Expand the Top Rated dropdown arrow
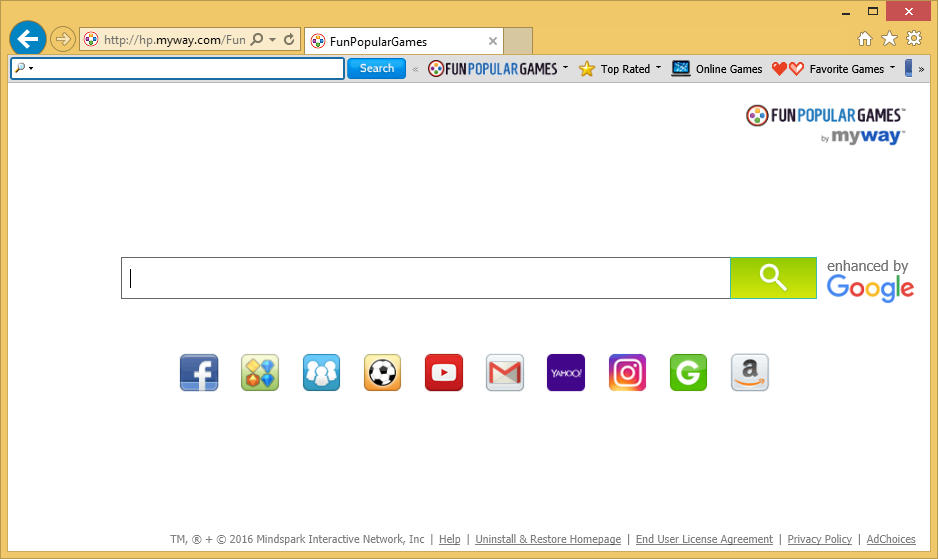939x559 pixels. [x=658, y=68]
